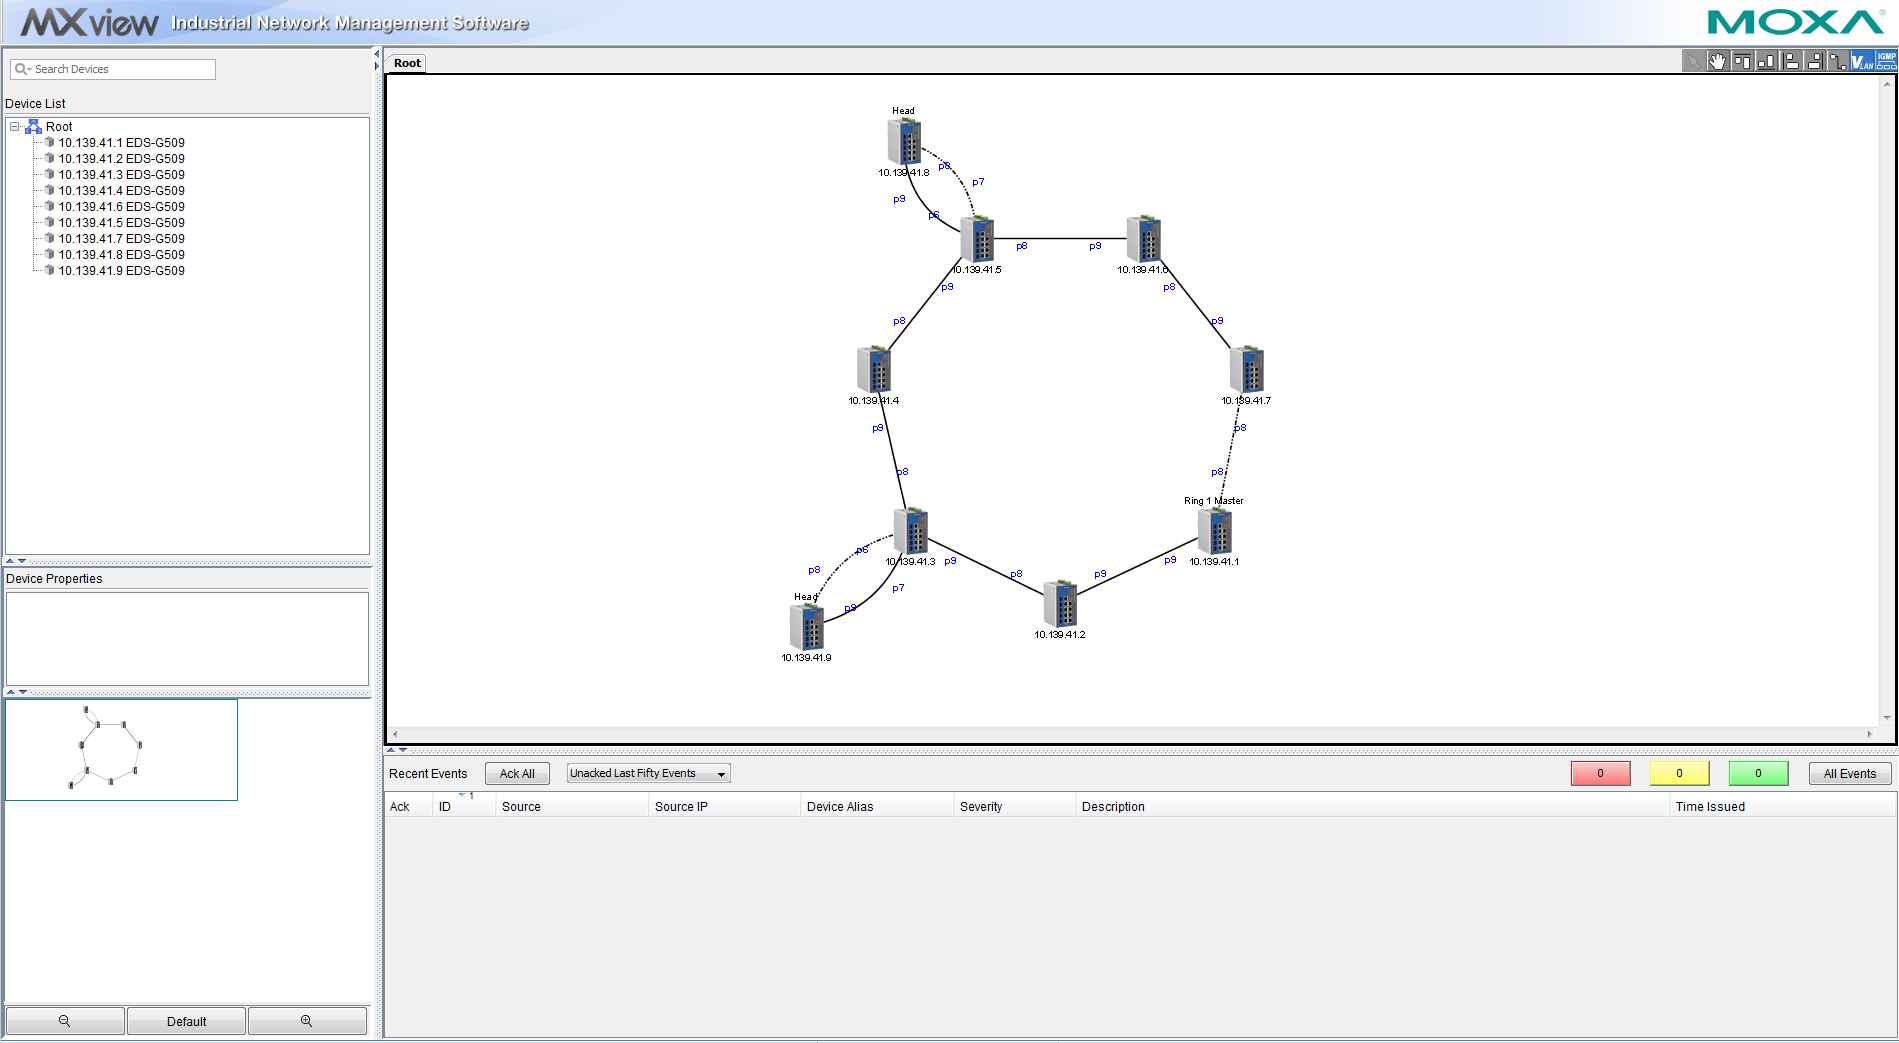Image resolution: width=1899 pixels, height=1043 pixels.
Task: Click the 10.139.41.8 Head switch icon
Action: pyautogui.click(x=904, y=142)
